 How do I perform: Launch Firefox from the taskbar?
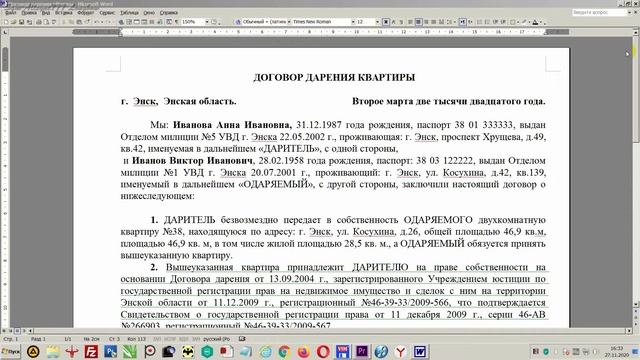pos(303,351)
